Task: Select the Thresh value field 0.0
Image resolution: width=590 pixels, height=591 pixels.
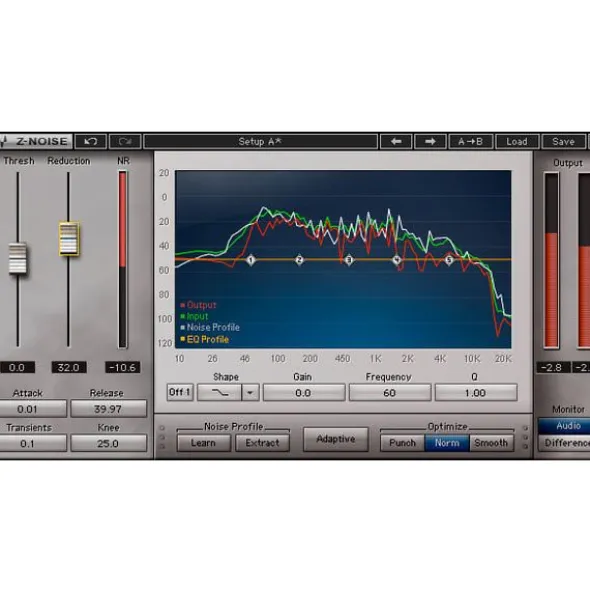Action: pos(17,367)
